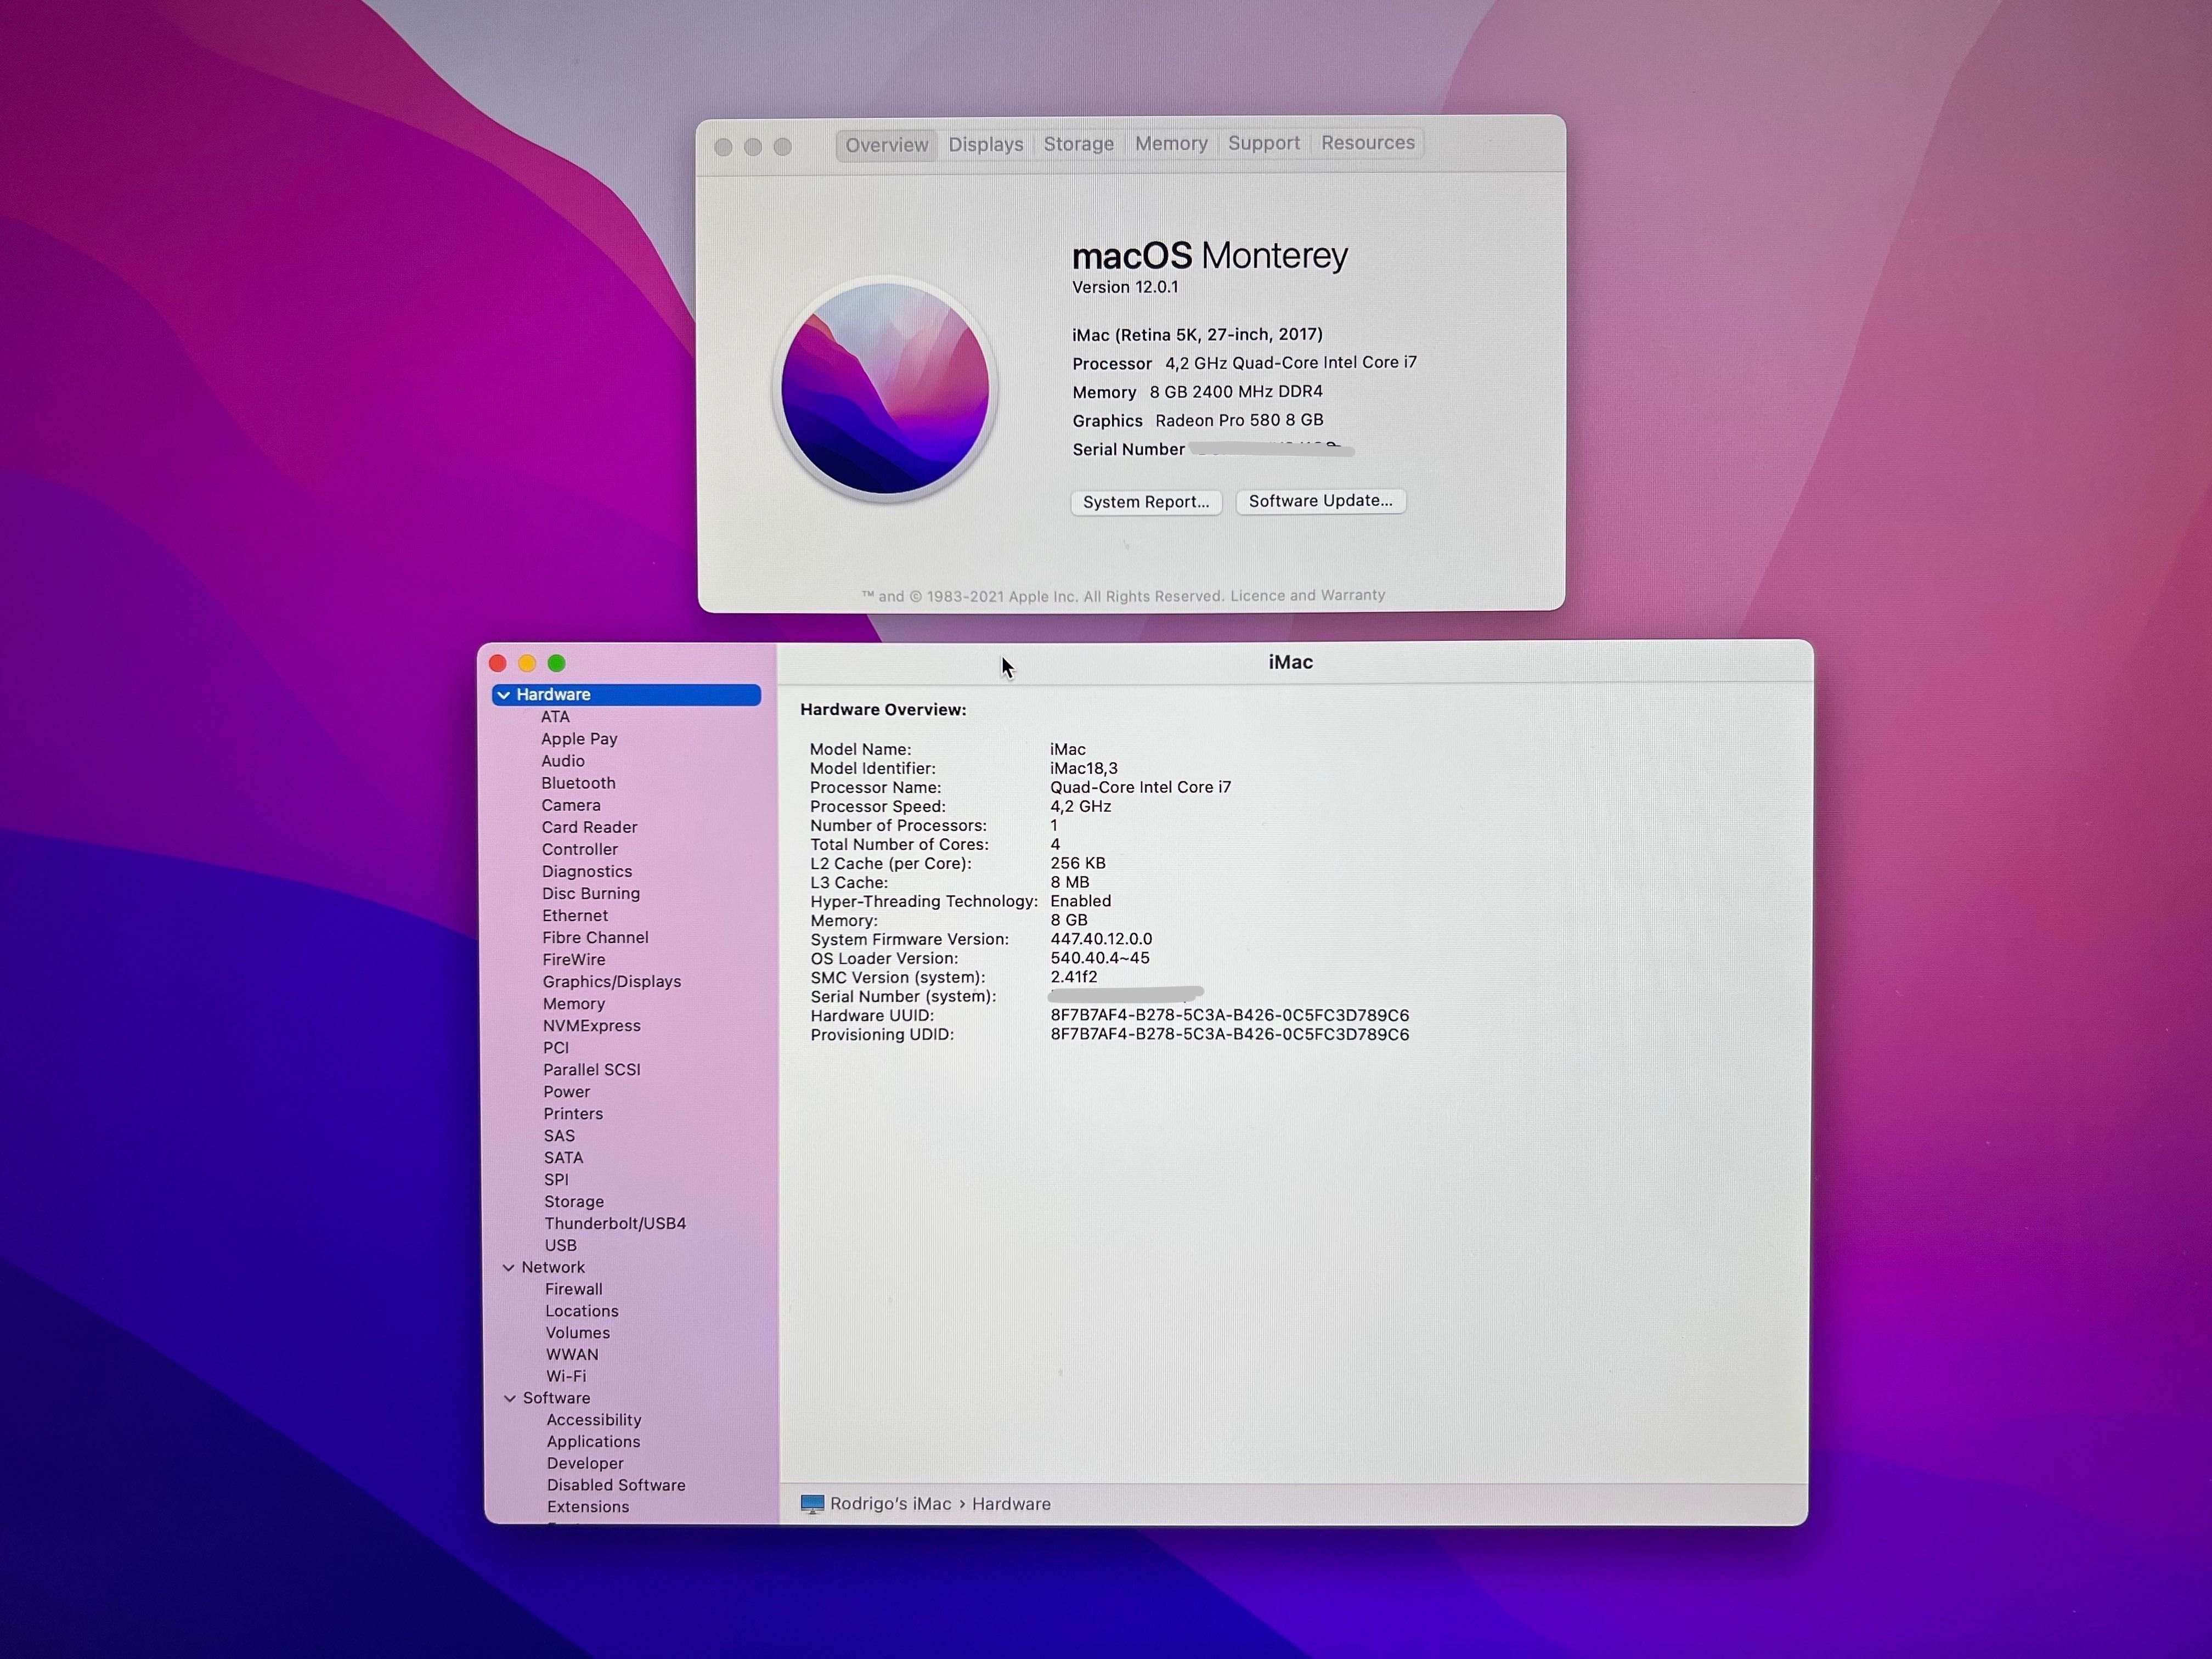This screenshot has height=1659, width=2212.
Task: Select Volumes under Network
Action: click(578, 1333)
